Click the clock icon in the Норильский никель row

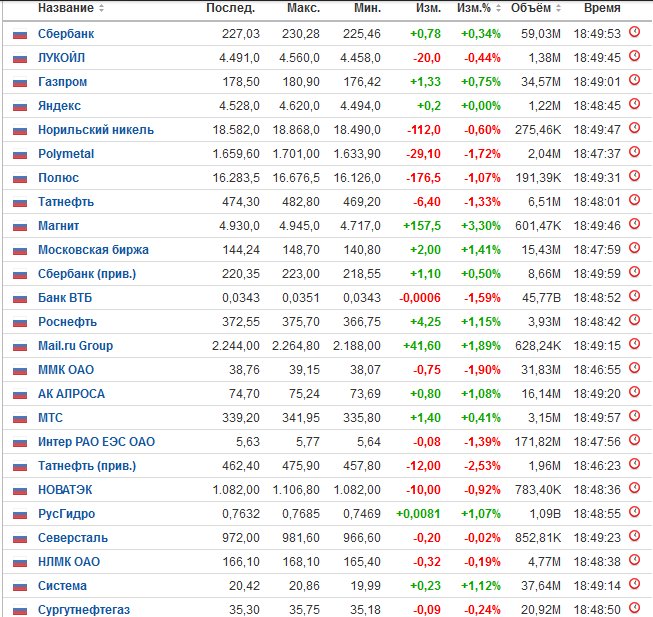click(634, 128)
